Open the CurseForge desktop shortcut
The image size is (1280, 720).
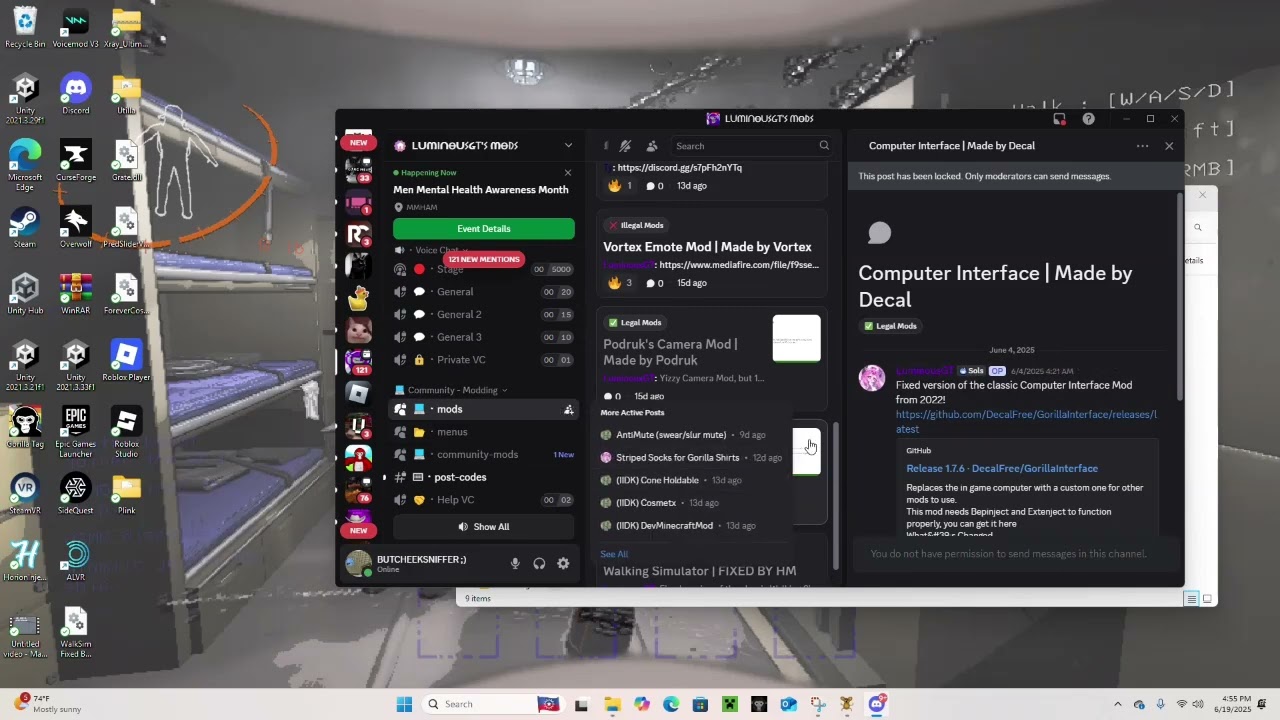coord(75,160)
